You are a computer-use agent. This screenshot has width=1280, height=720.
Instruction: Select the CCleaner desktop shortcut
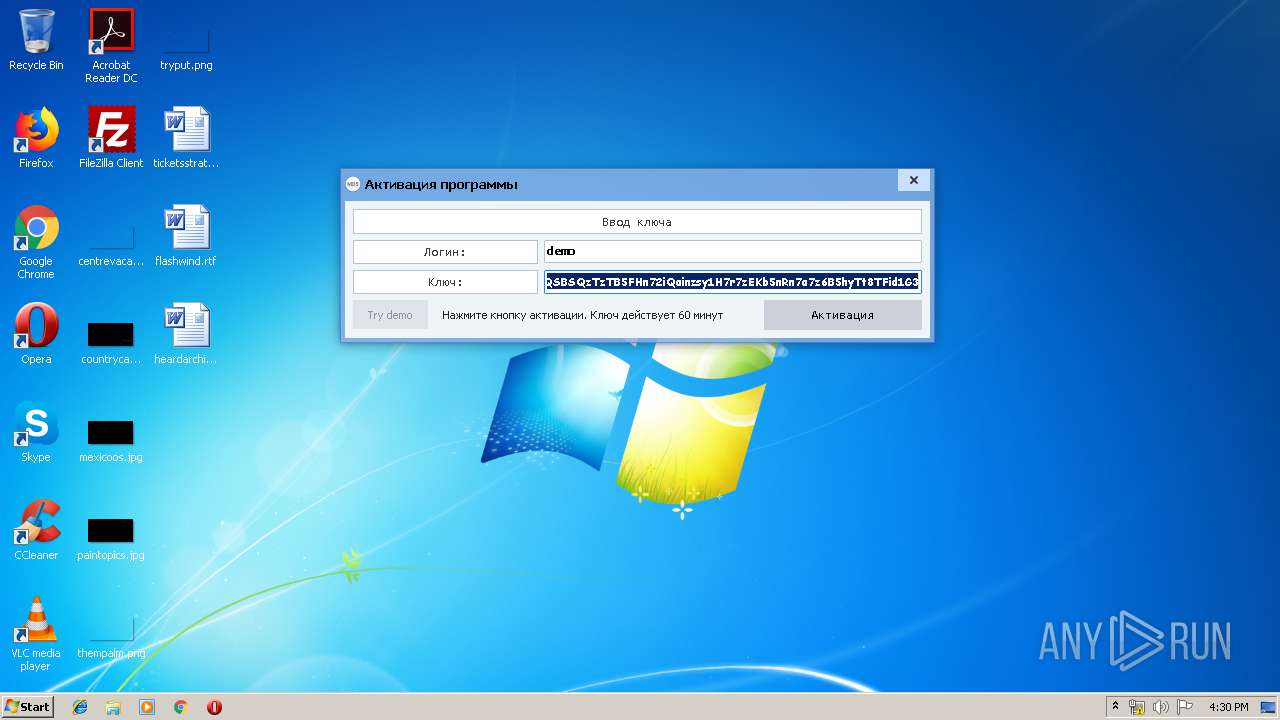[36, 530]
